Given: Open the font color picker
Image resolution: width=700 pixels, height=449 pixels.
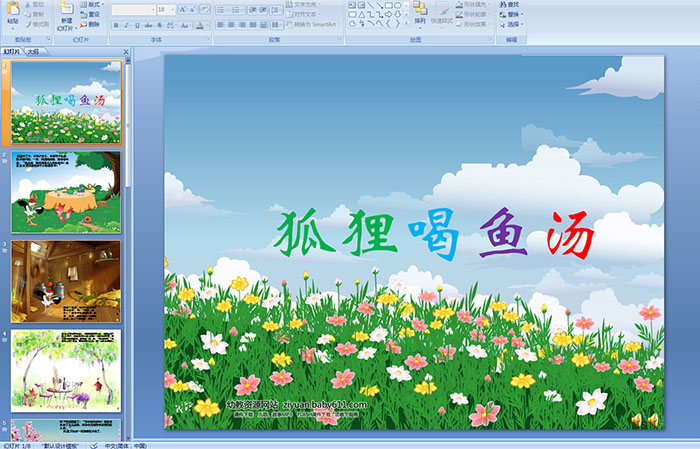Looking at the screenshot, I should click(201, 24).
